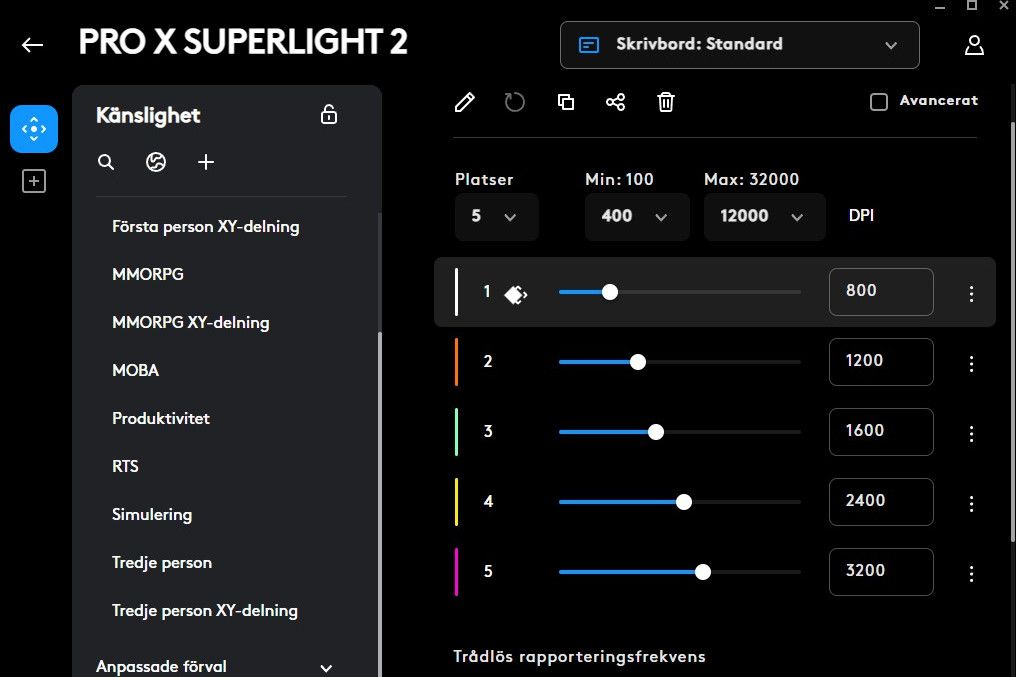This screenshot has height=677, width=1016.
Task: Click the DPI shift icon on row 1
Action: 516,295
